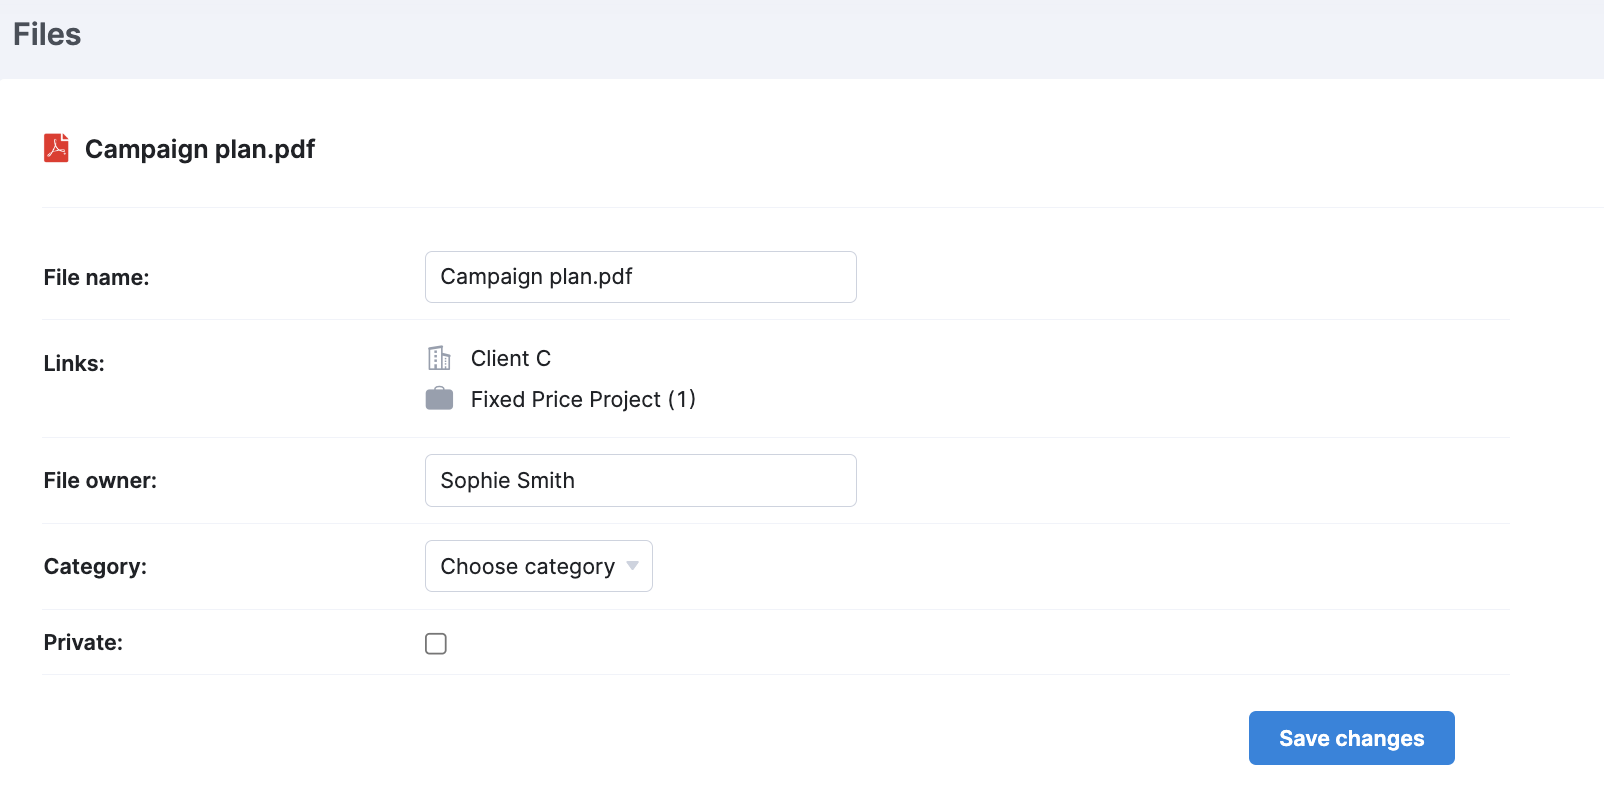This screenshot has width=1604, height=788.
Task: Click the Files page heading
Action: (47, 34)
